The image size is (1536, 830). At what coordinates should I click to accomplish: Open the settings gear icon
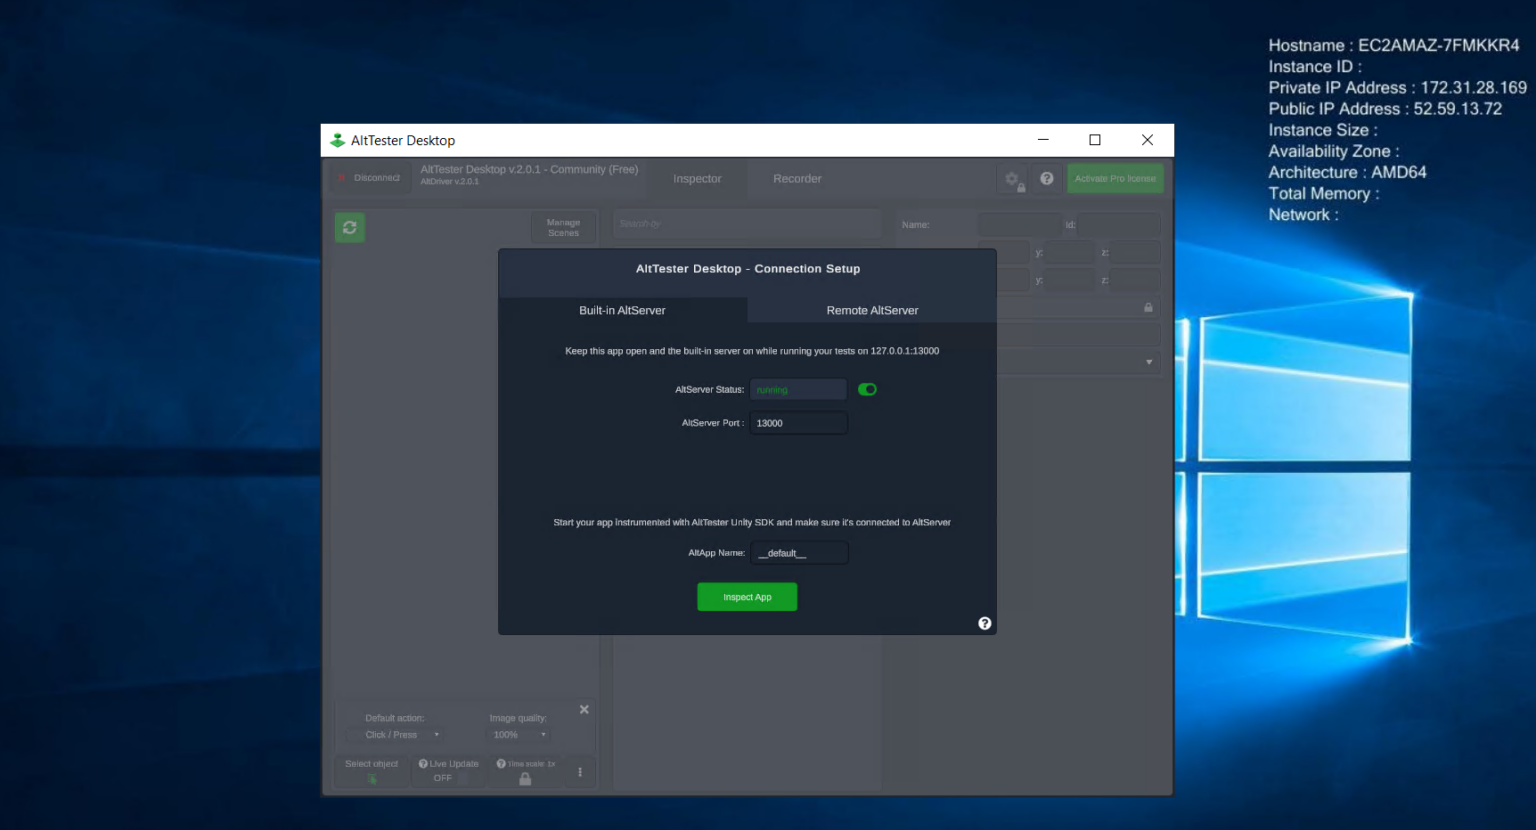pyautogui.click(x=1010, y=178)
